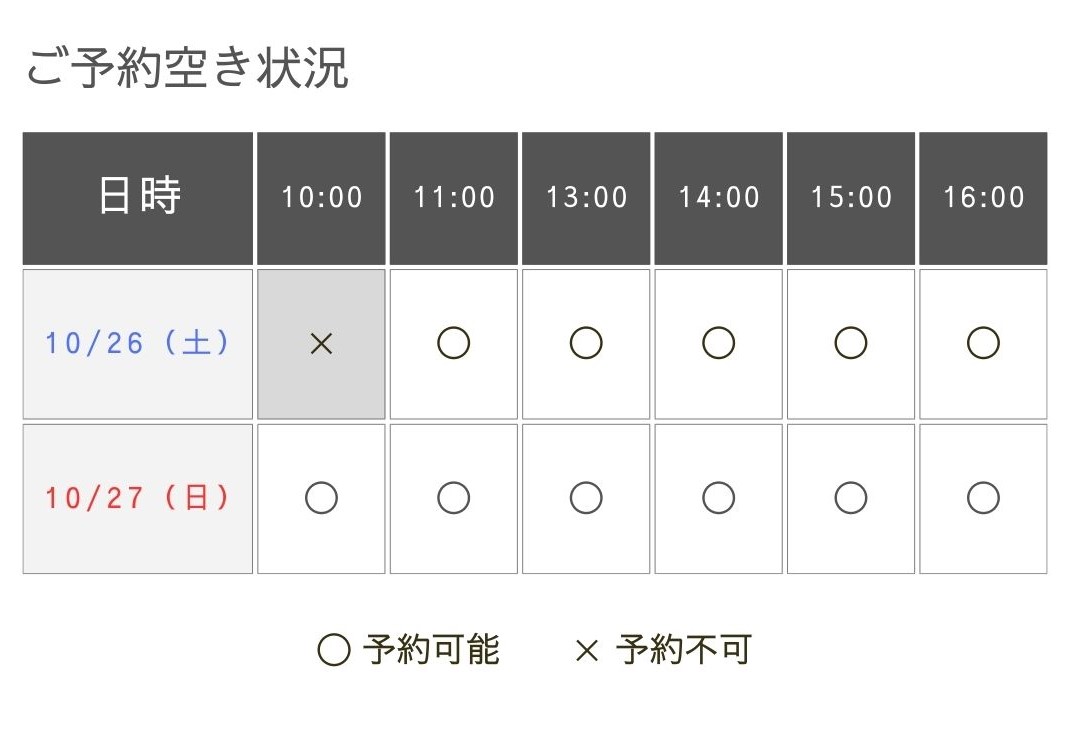Pick the 10/27 13:00 open circle
Viewport: 1069px width, 747px height.
(586, 498)
